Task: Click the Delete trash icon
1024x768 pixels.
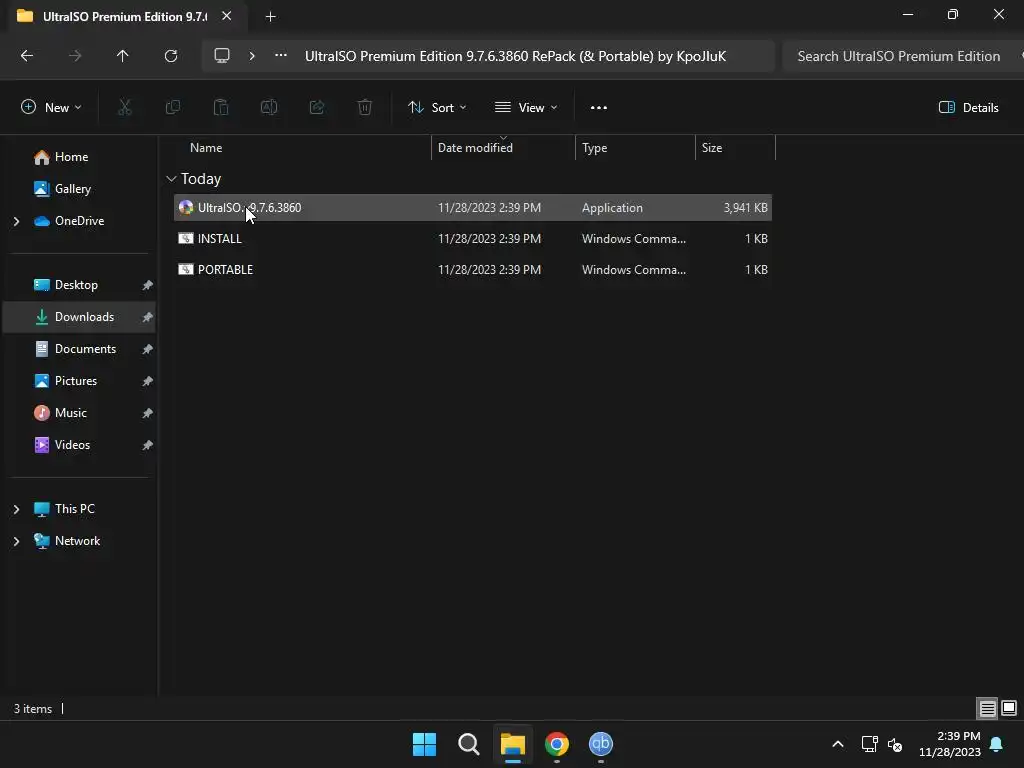Action: pyautogui.click(x=365, y=108)
